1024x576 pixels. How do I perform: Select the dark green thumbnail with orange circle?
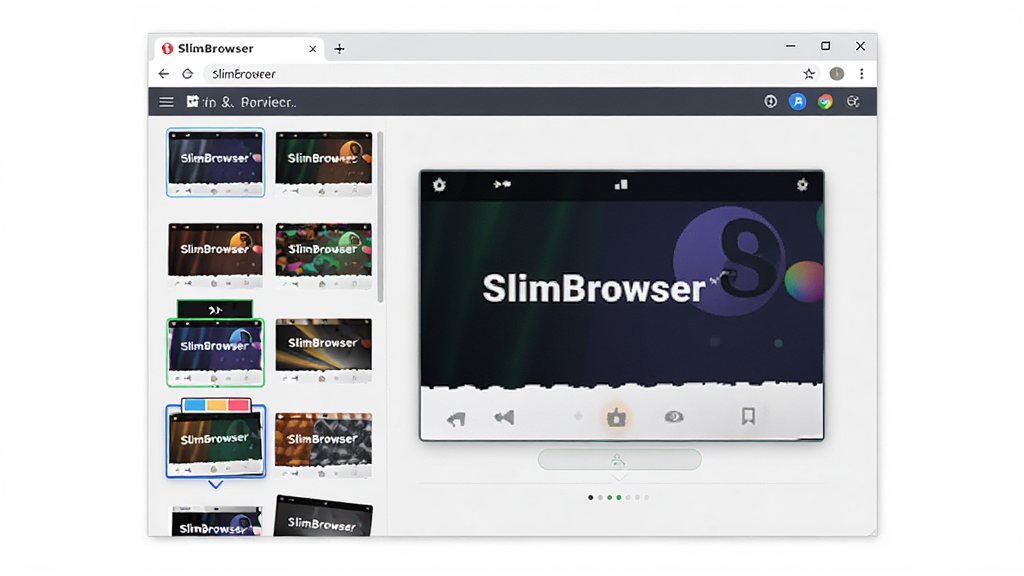coord(323,163)
